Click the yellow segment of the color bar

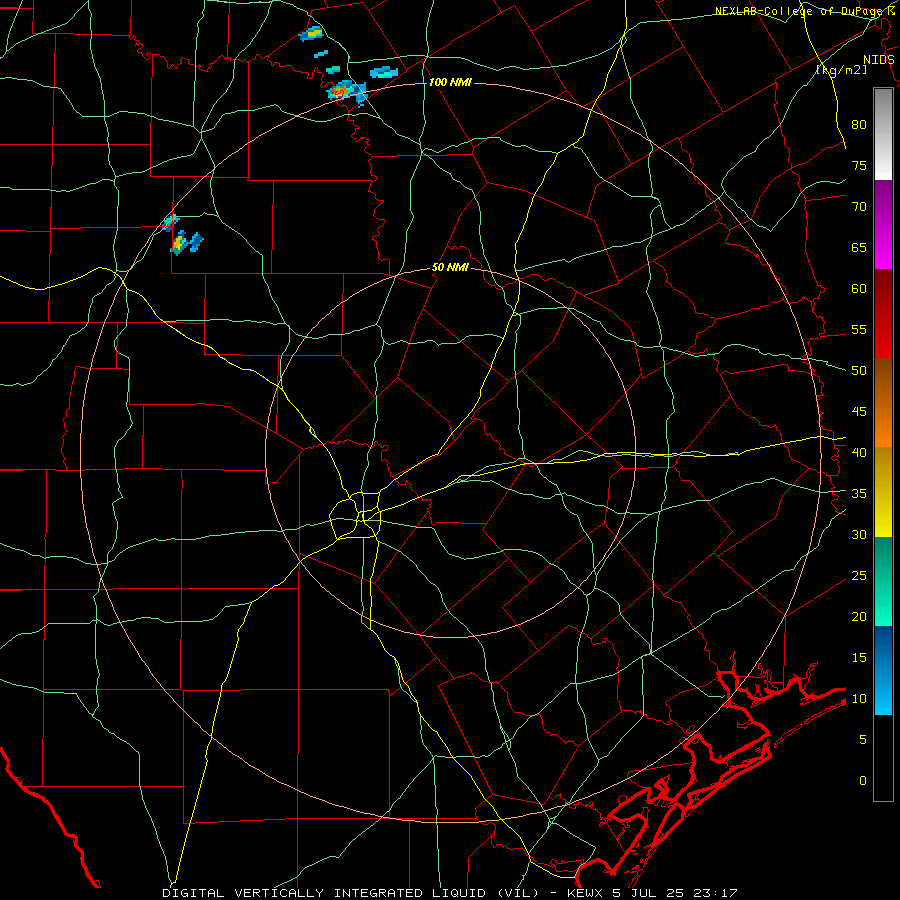point(883,492)
